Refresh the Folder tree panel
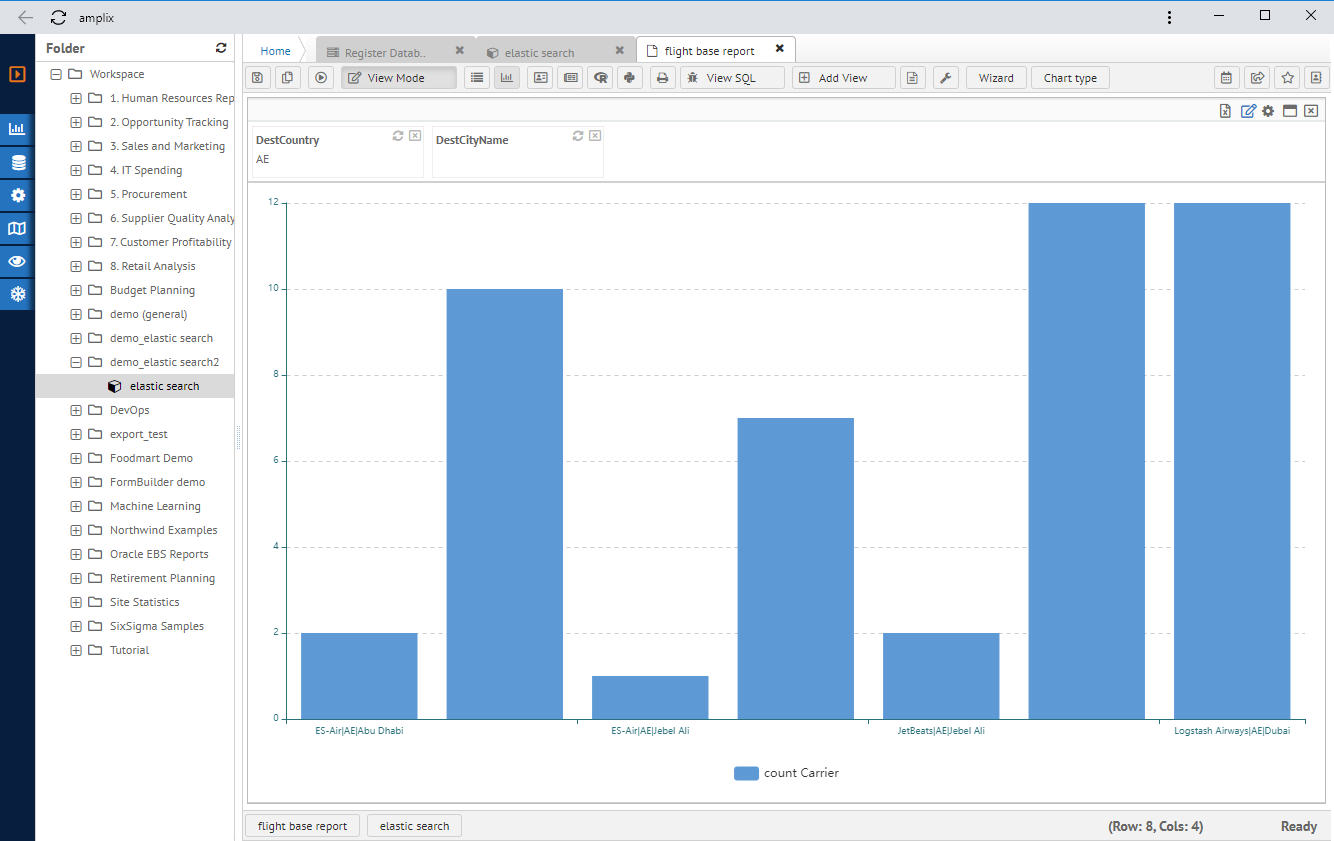This screenshot has width=1334, height=841. click(221, 48)
